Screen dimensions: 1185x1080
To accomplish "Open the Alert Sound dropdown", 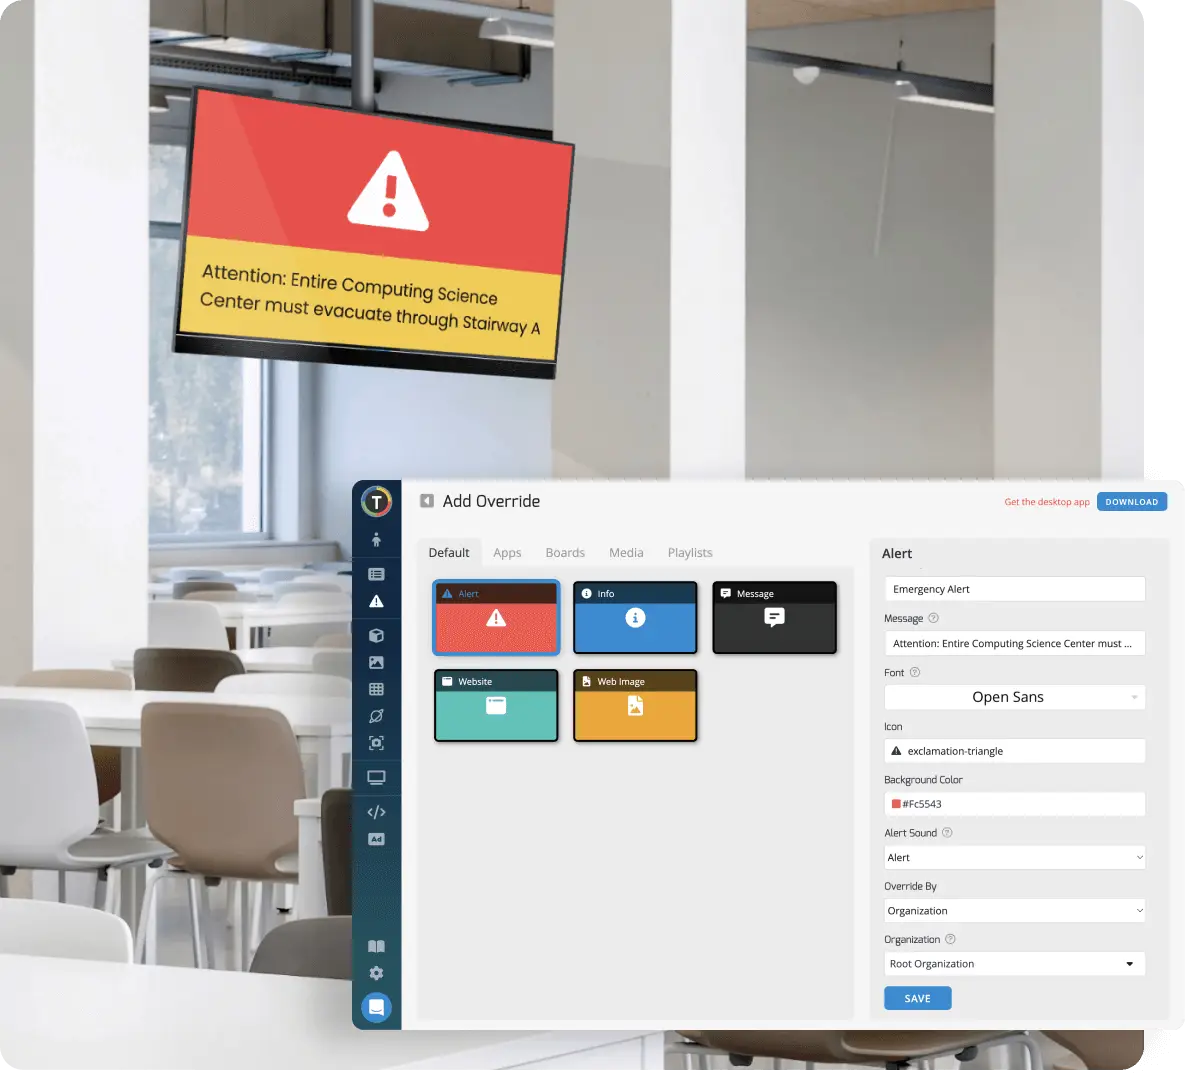I will click(1014, 857).
